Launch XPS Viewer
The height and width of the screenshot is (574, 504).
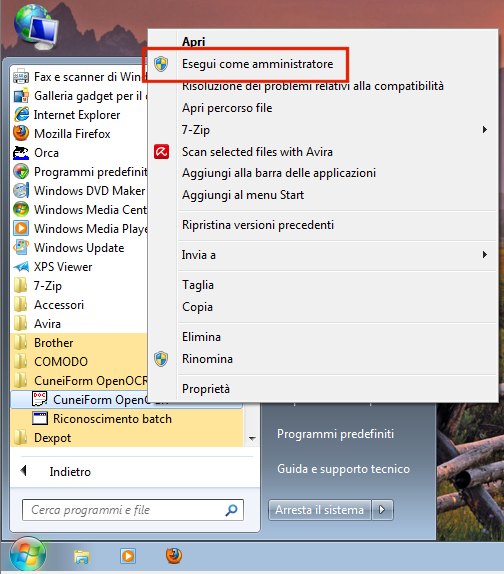tap(53, 267)
